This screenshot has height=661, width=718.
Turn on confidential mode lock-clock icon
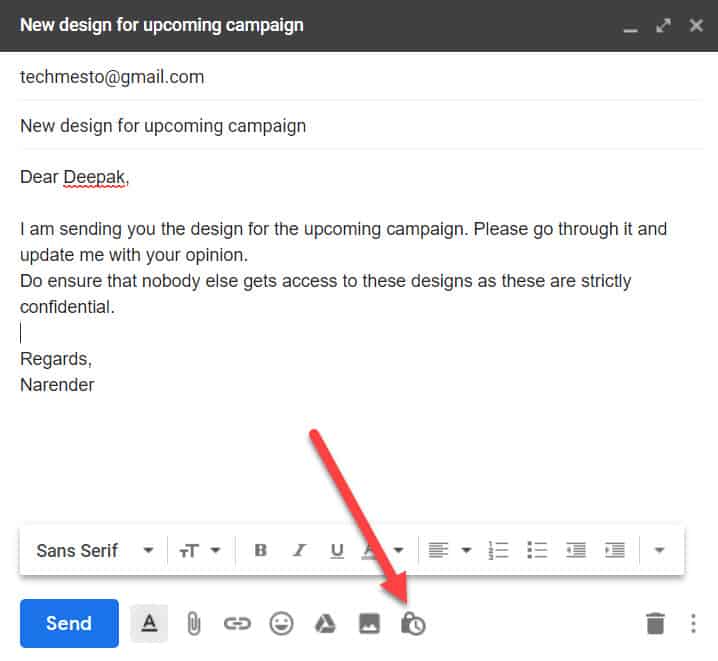413,623
